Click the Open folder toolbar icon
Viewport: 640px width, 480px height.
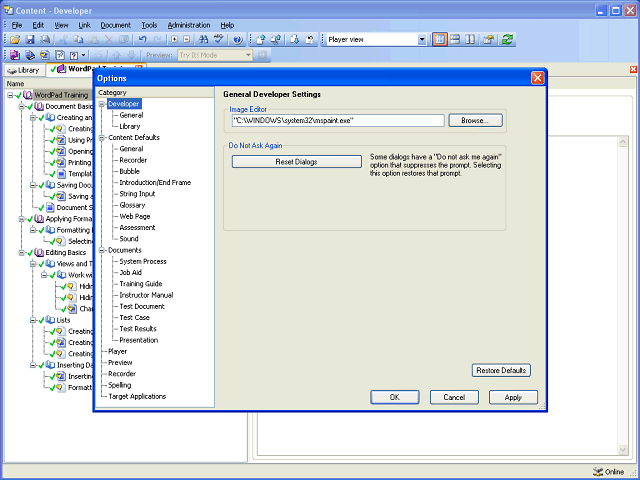(x=15, y=40)
